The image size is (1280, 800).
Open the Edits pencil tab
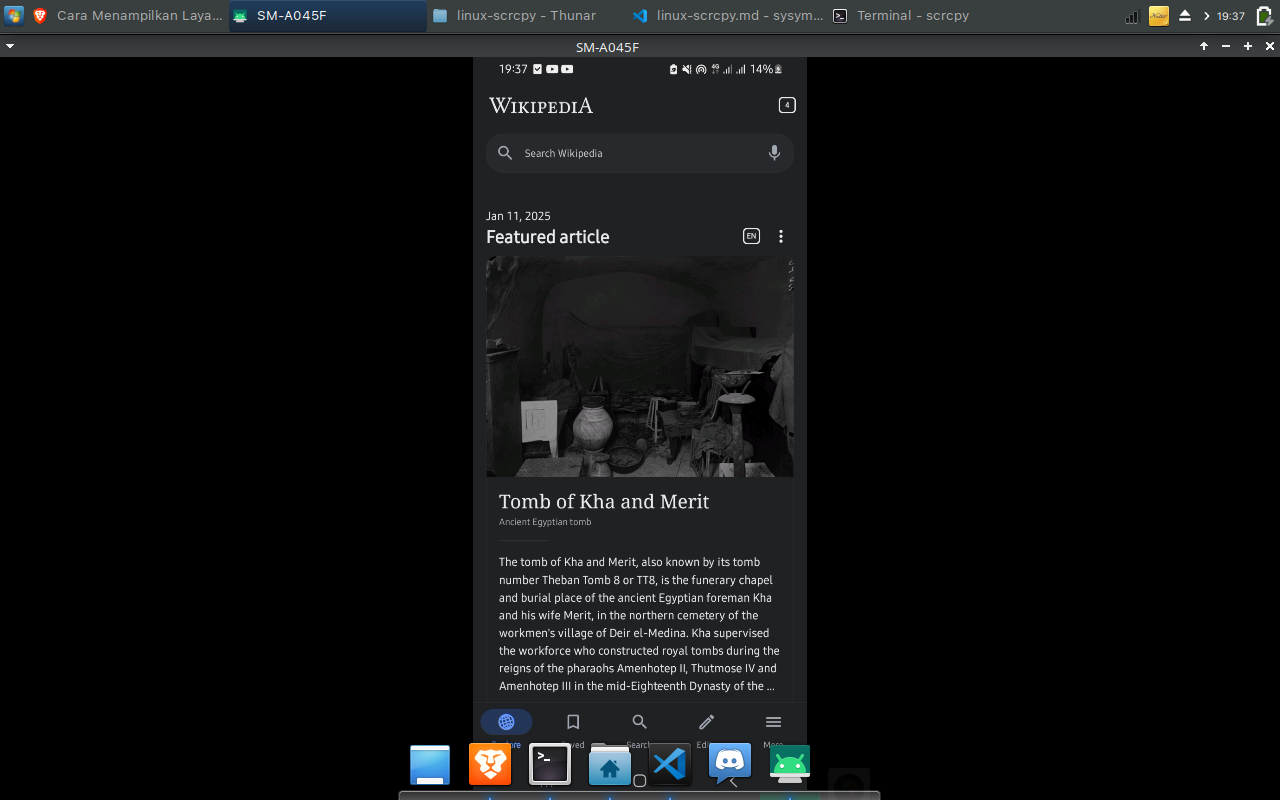tap(706, 722)
